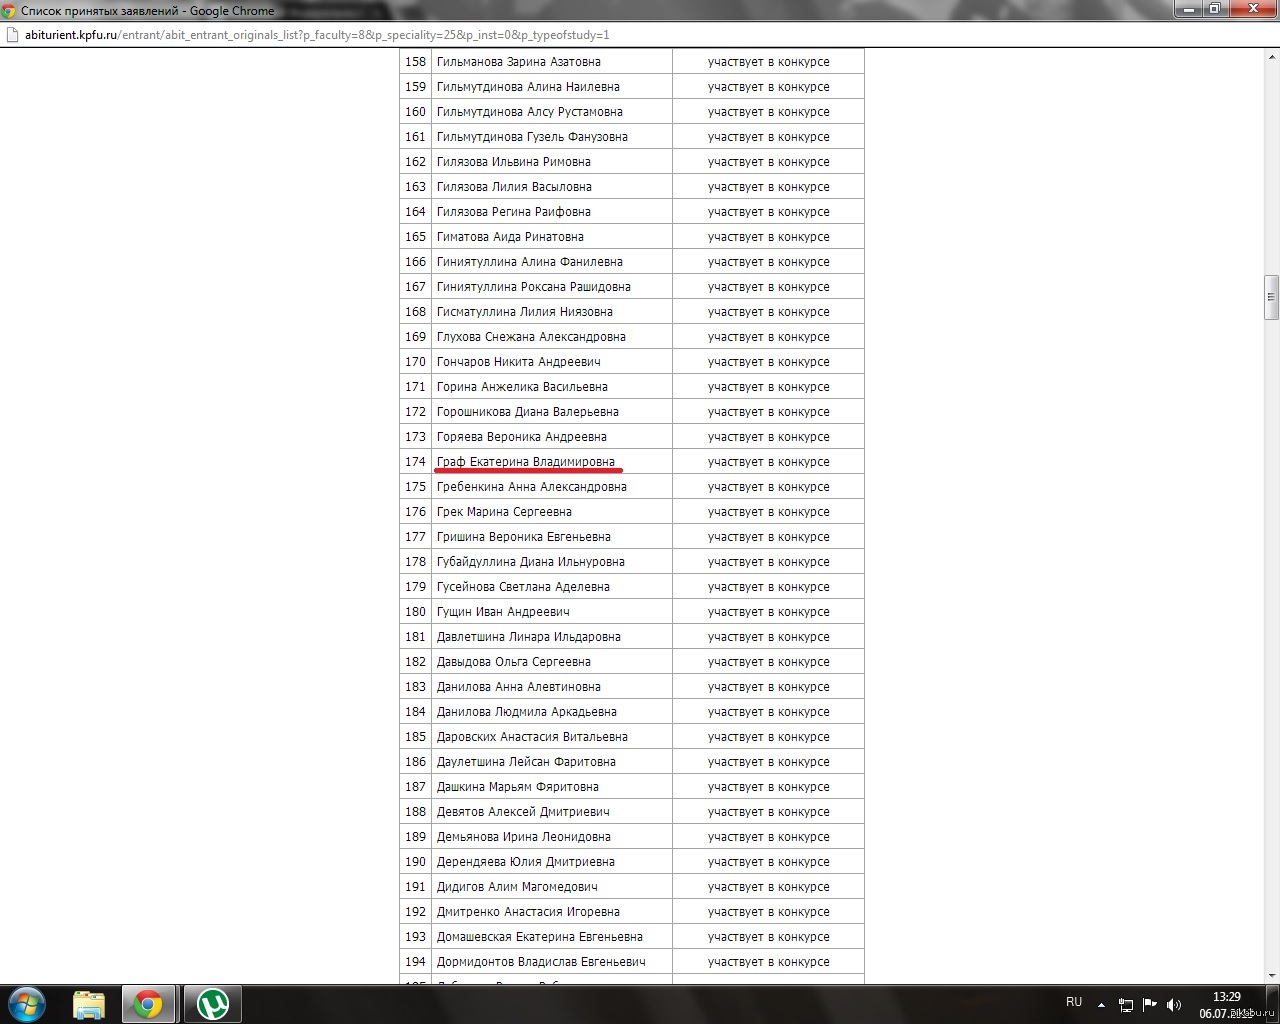1280x1024 pixels.
Task: Select name 'Домашевская Екатерина Евгеньевна'
Action: pos(540,937)
